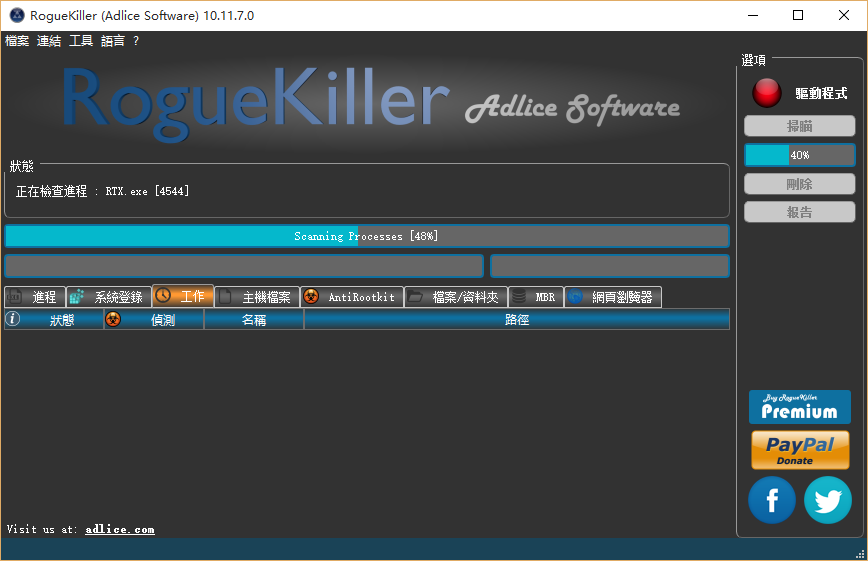Open the 連結 menu
Image resolution: width=868 pixels, height=561 pixels.
pos(49,41)
